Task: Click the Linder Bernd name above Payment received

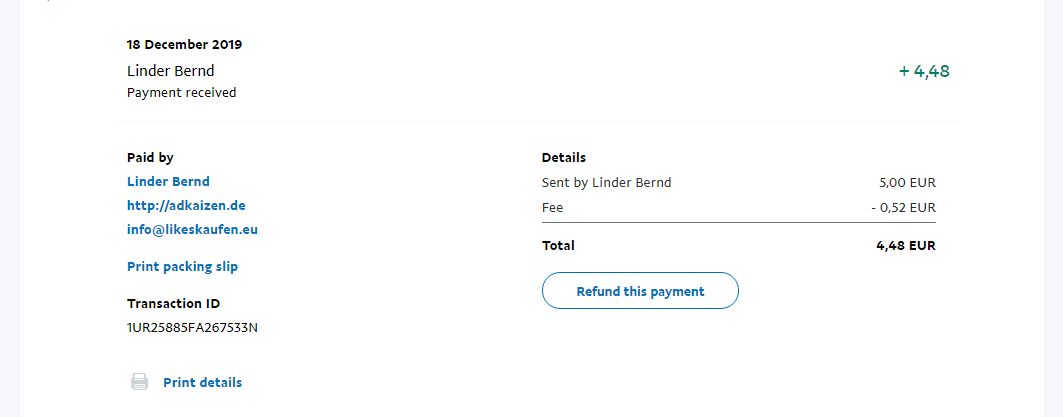Action: 170,70
